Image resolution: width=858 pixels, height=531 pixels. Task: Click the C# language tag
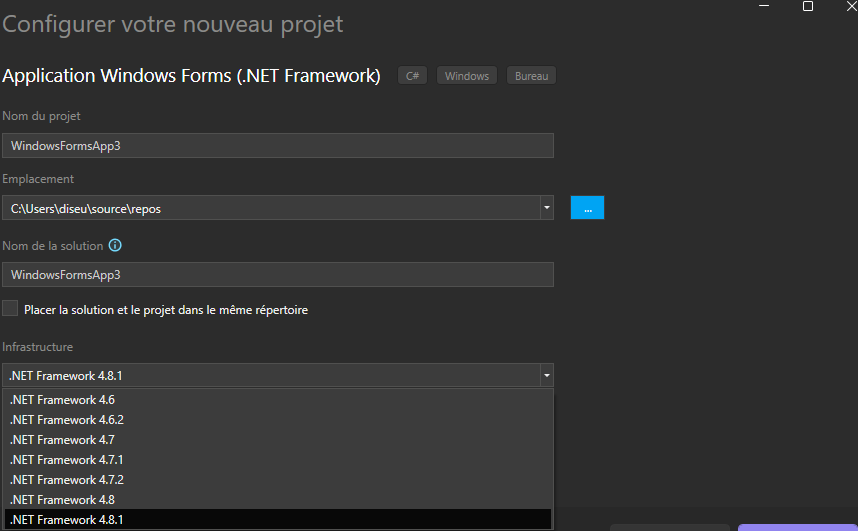point(413,76)
